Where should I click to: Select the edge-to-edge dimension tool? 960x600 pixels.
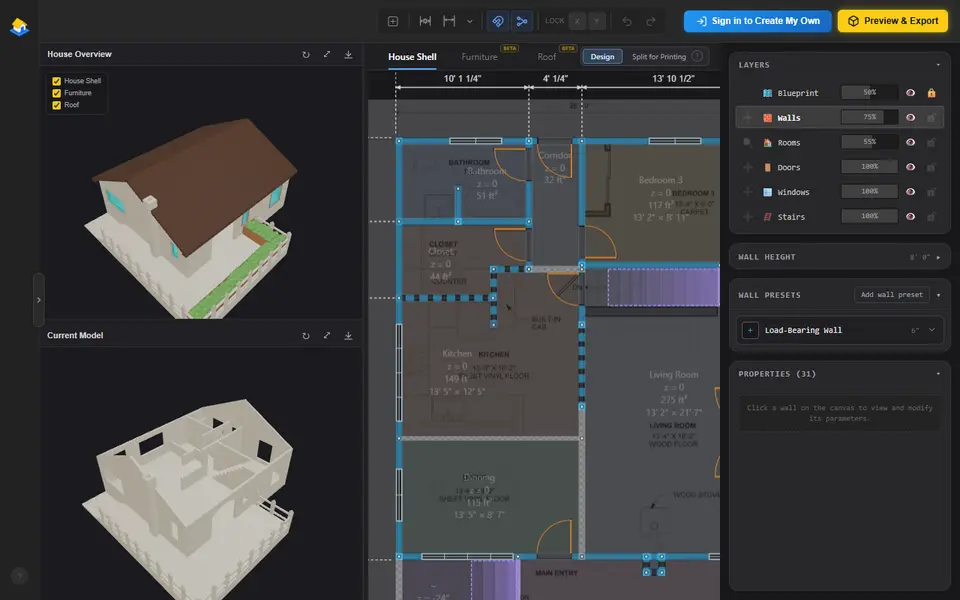click(x=449, y=21)
